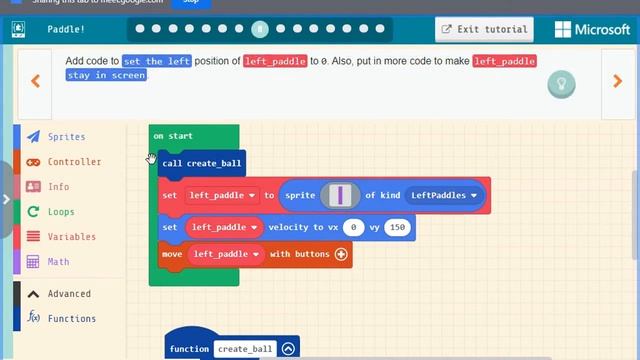Click the 'stay in screen' highlighted snippet

pyautogui.click(x=106, y=75)
